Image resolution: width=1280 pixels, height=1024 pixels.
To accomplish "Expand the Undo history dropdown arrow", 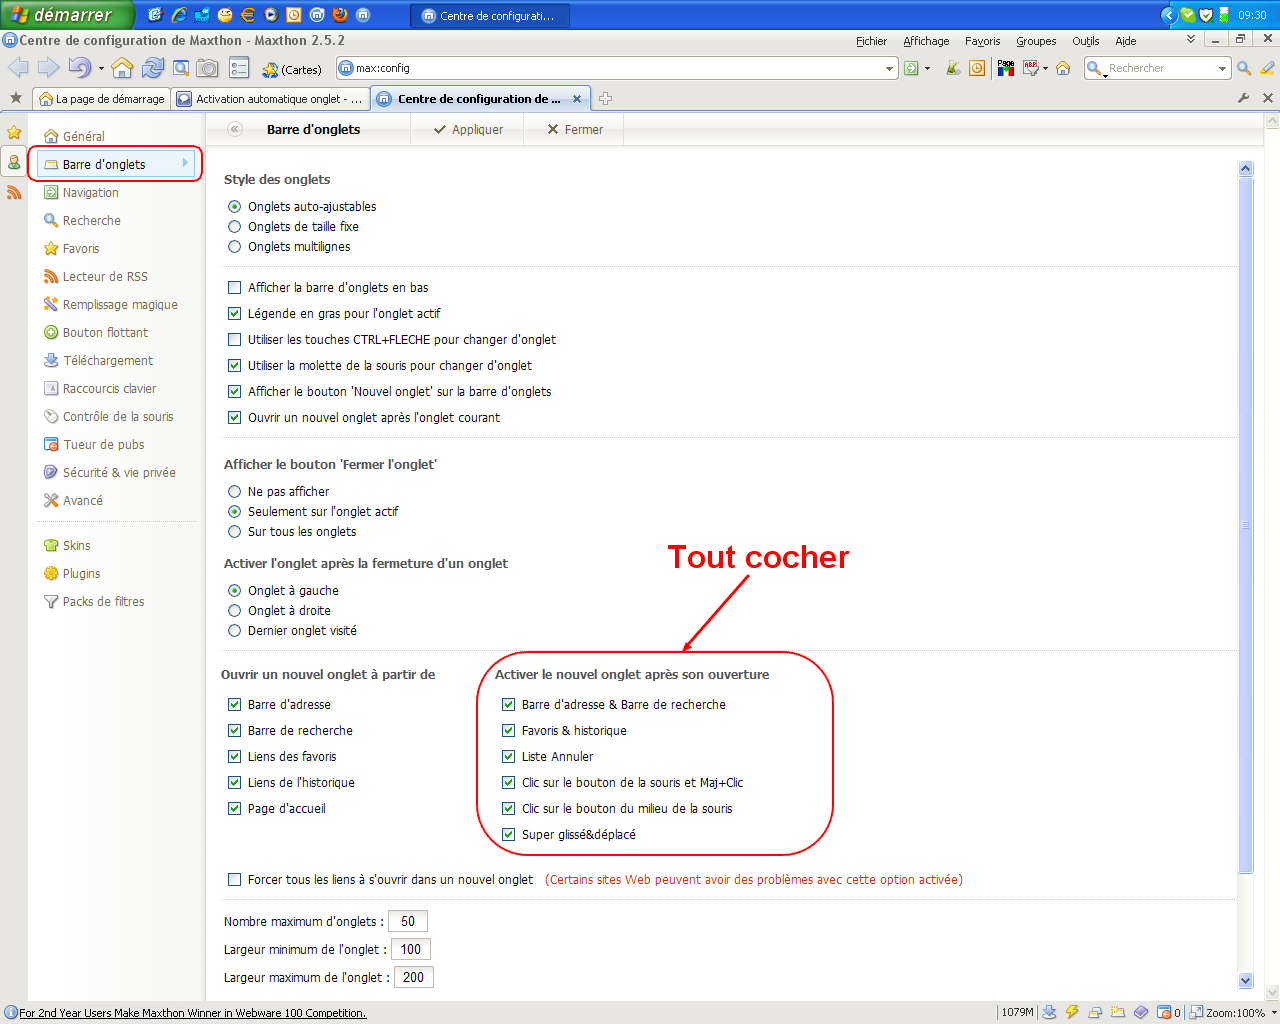I will [101, 69].
